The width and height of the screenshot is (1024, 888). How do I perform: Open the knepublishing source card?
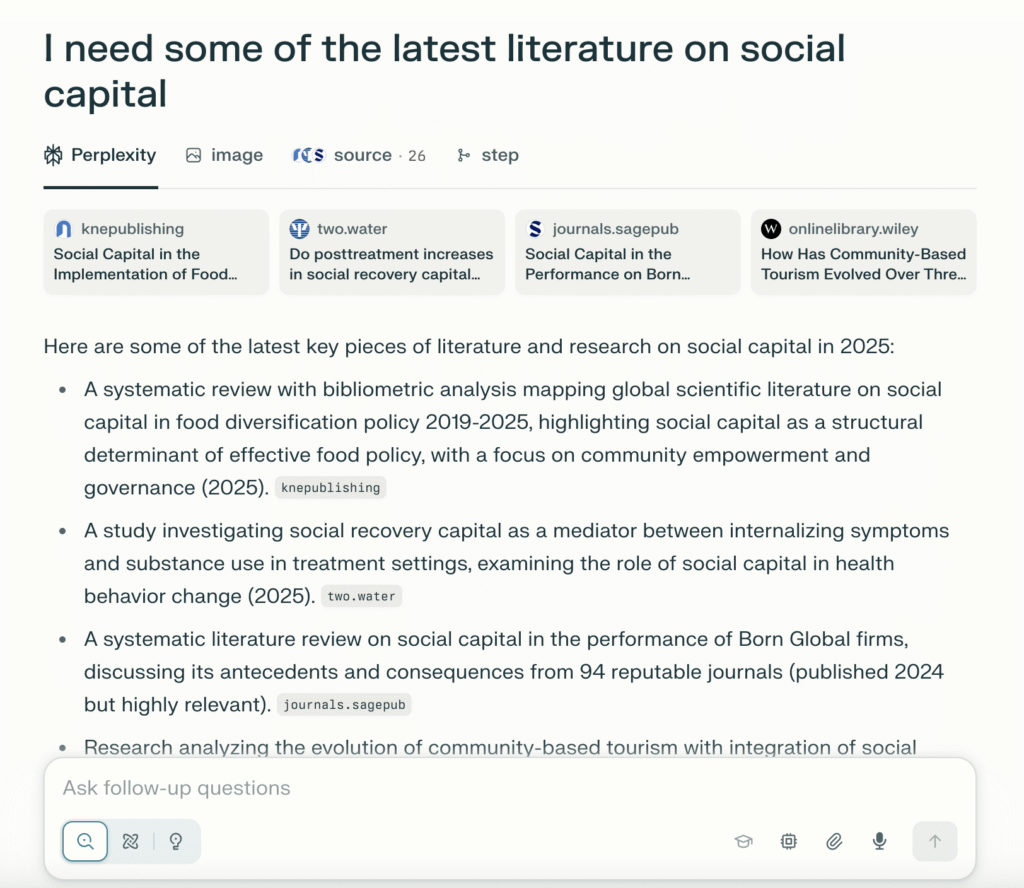[156, 252]
